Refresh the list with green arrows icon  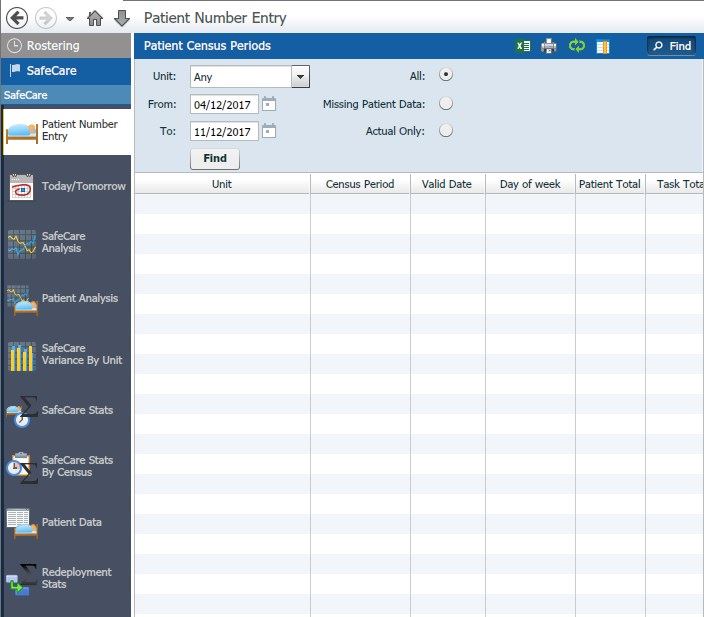576,46
